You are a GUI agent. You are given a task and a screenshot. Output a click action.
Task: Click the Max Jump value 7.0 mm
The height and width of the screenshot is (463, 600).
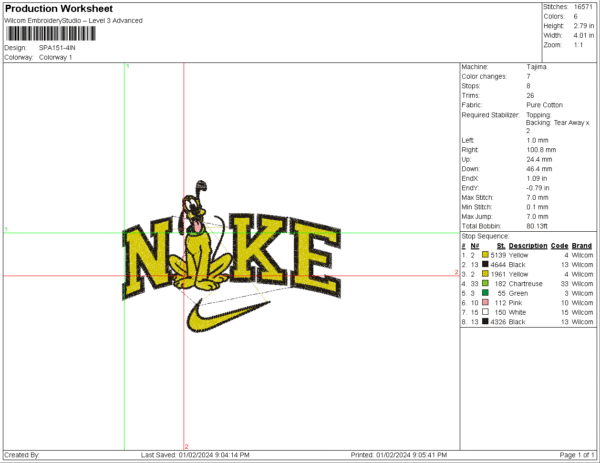538,217
